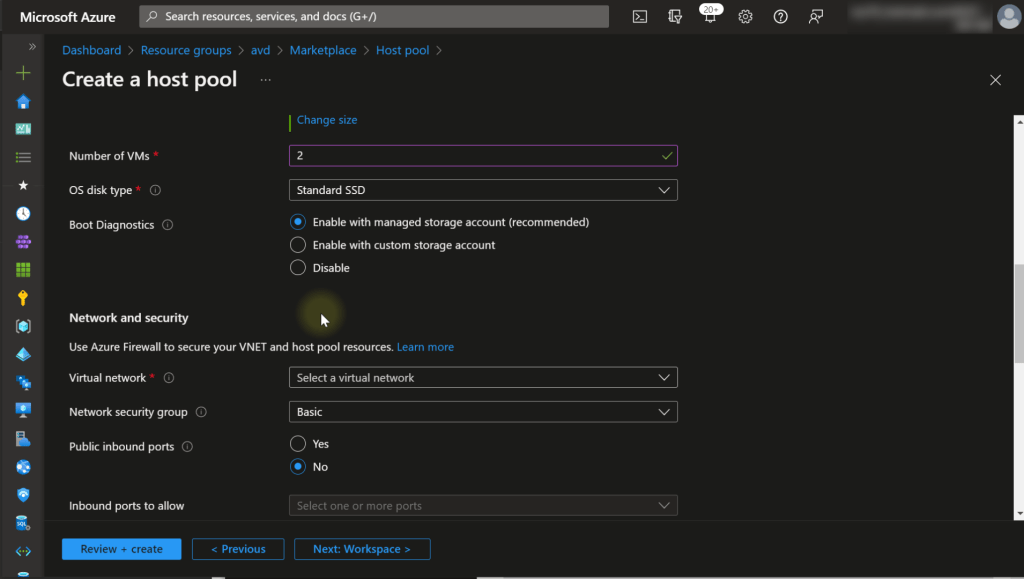Open the Feedback icon in header
1024x579 pixels.
817,17
